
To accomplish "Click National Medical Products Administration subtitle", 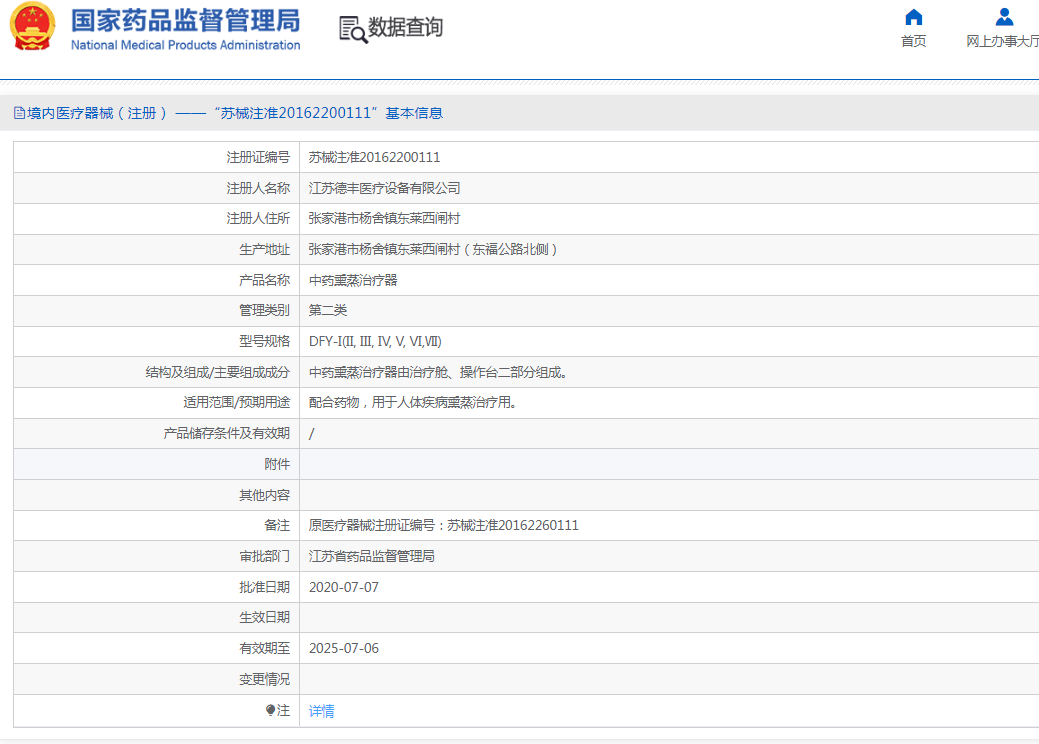I will click(x=186, y=45).
